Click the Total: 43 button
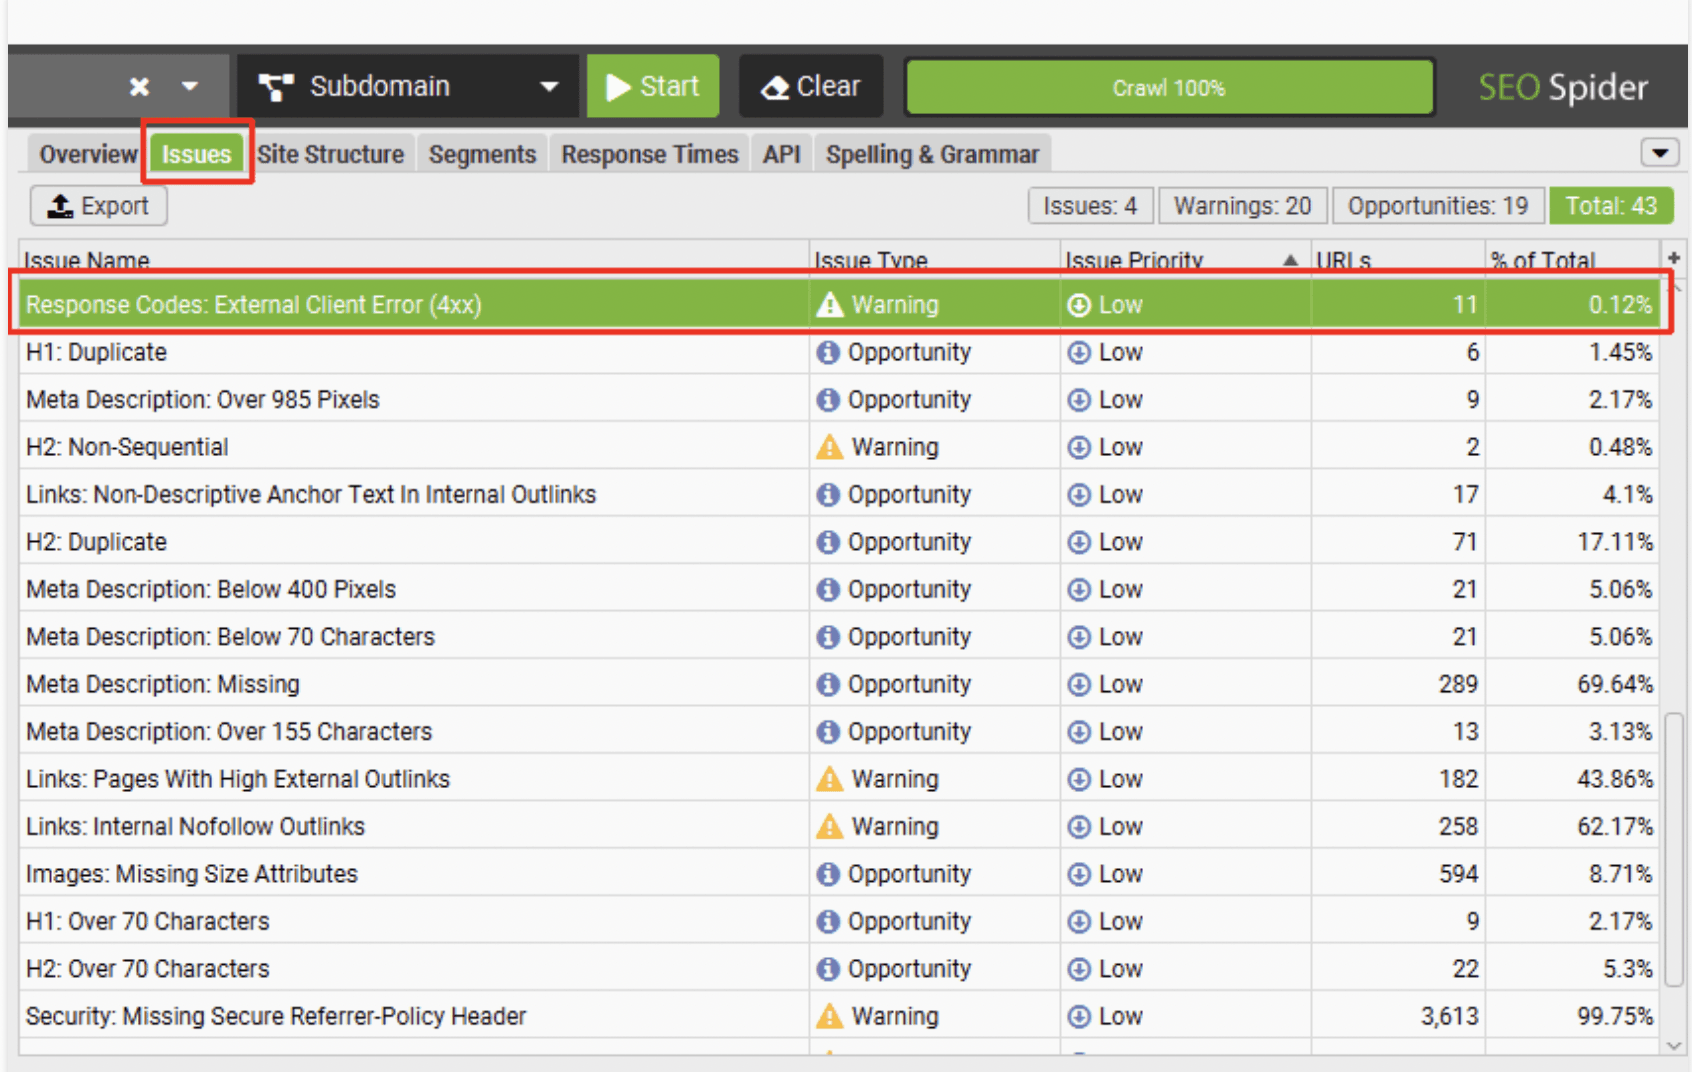1692x1072 pixels. tap(1611, 205)
